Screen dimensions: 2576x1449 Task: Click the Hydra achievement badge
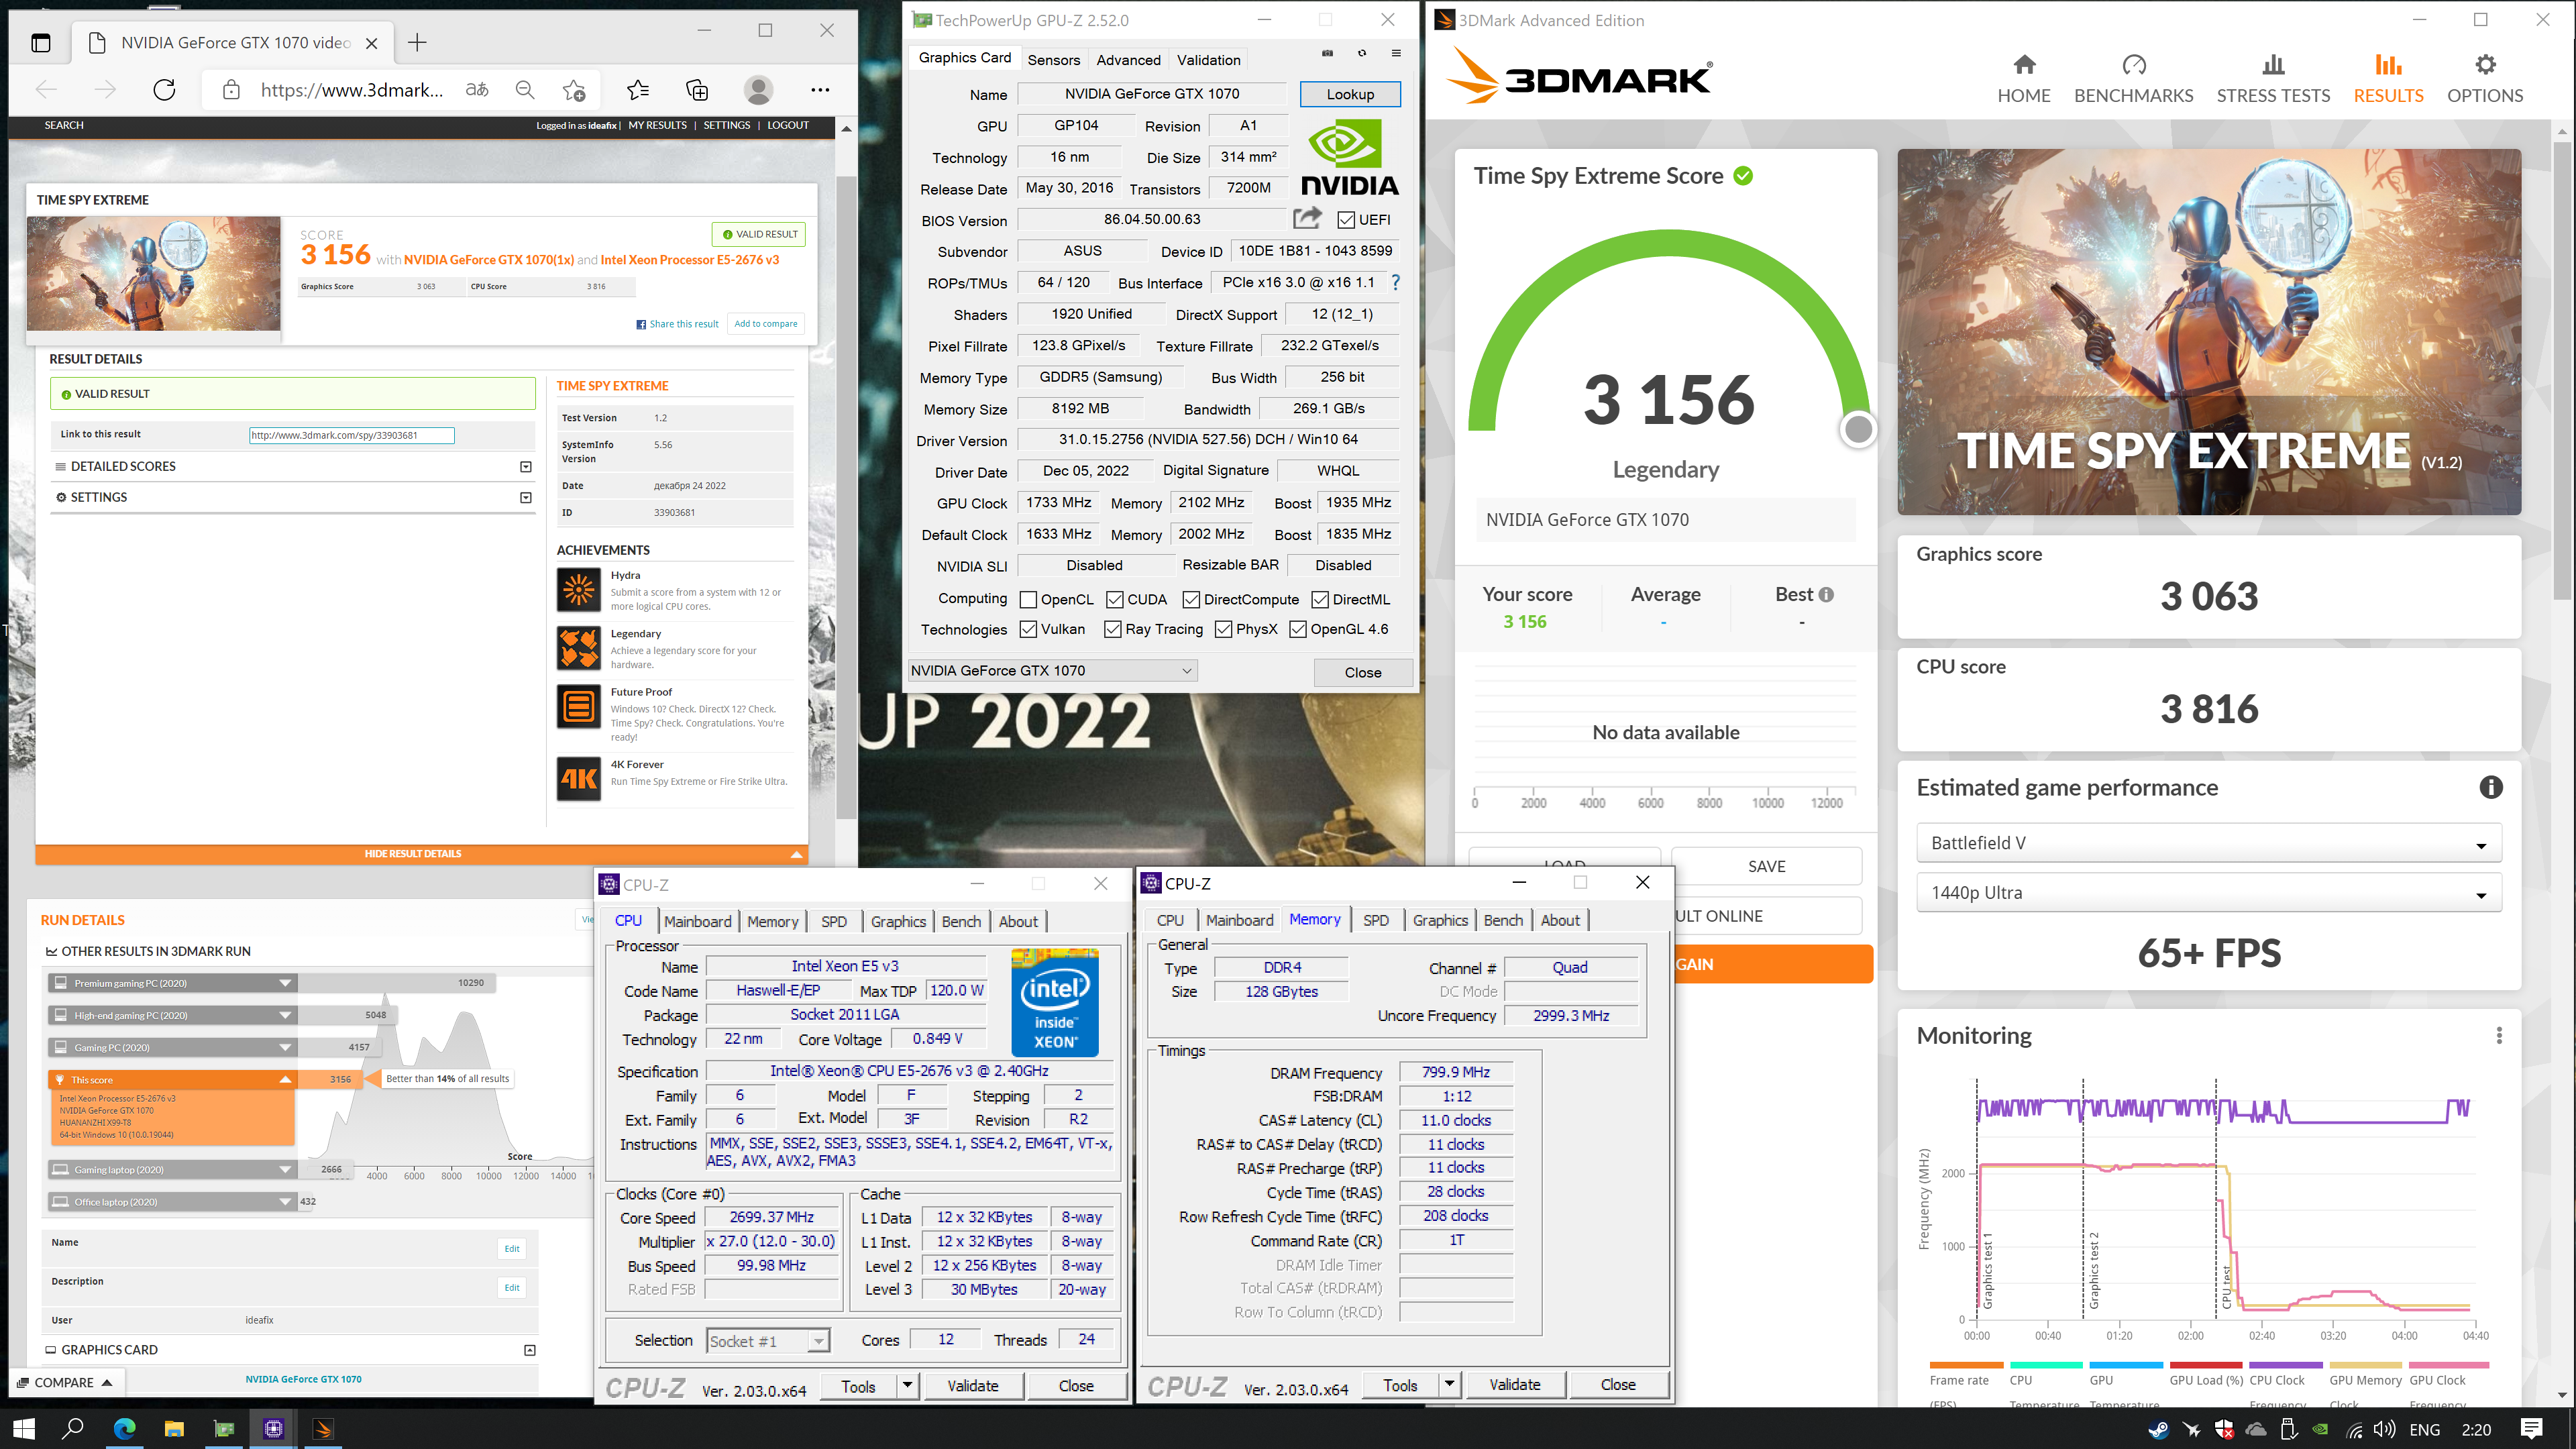(x=578, y=590)
